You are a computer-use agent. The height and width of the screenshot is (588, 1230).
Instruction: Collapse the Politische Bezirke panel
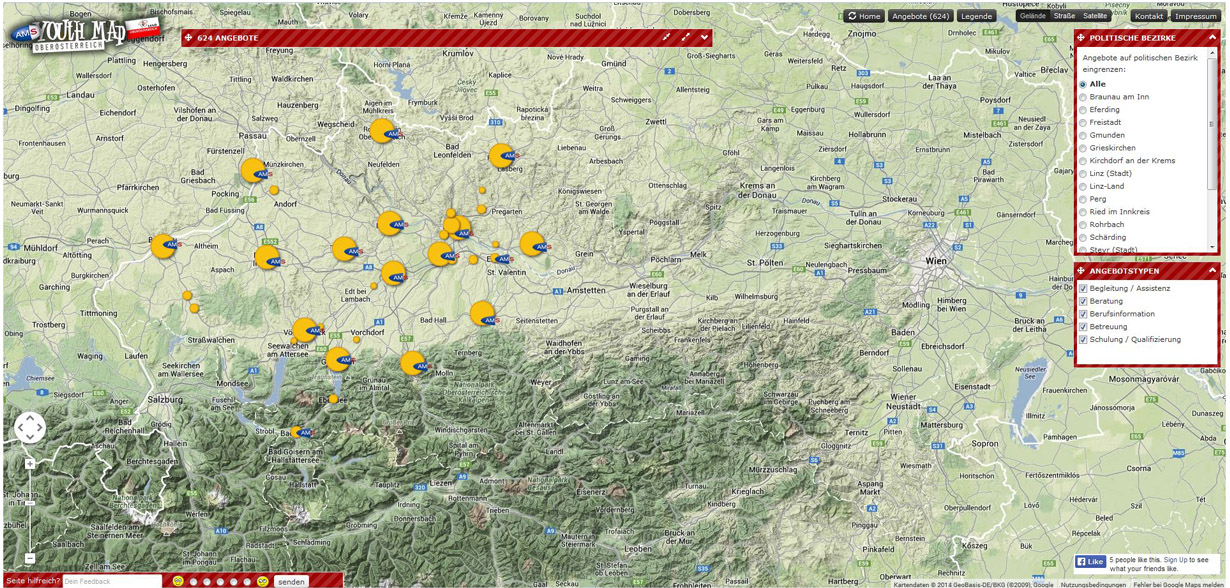pyautogui.click(x=1212, y=38)
